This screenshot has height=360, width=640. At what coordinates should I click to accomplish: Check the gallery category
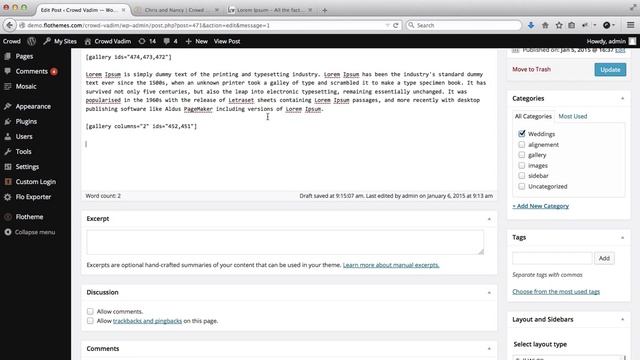pyautogui.click(x=522, y=155)
